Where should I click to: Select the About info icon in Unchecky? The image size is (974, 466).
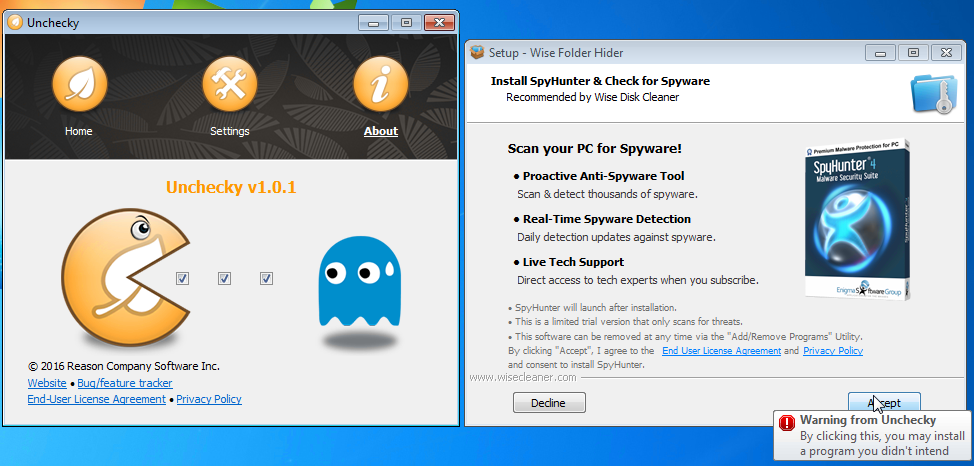(x=381, y=83)
